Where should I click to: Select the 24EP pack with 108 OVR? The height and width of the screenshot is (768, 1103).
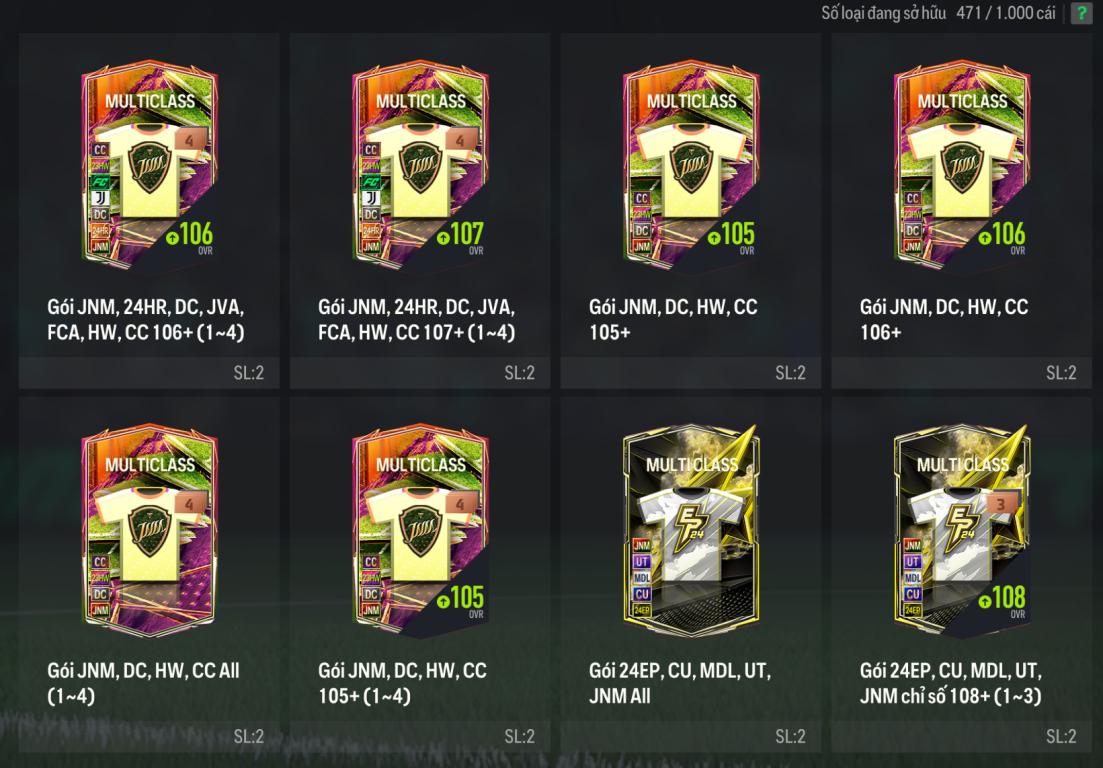[962, 575]
